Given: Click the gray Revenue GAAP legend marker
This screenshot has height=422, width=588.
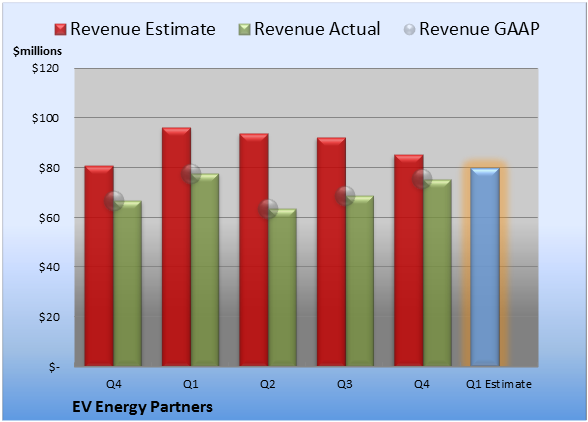Looking at the screenshot, I should (410, 29).
